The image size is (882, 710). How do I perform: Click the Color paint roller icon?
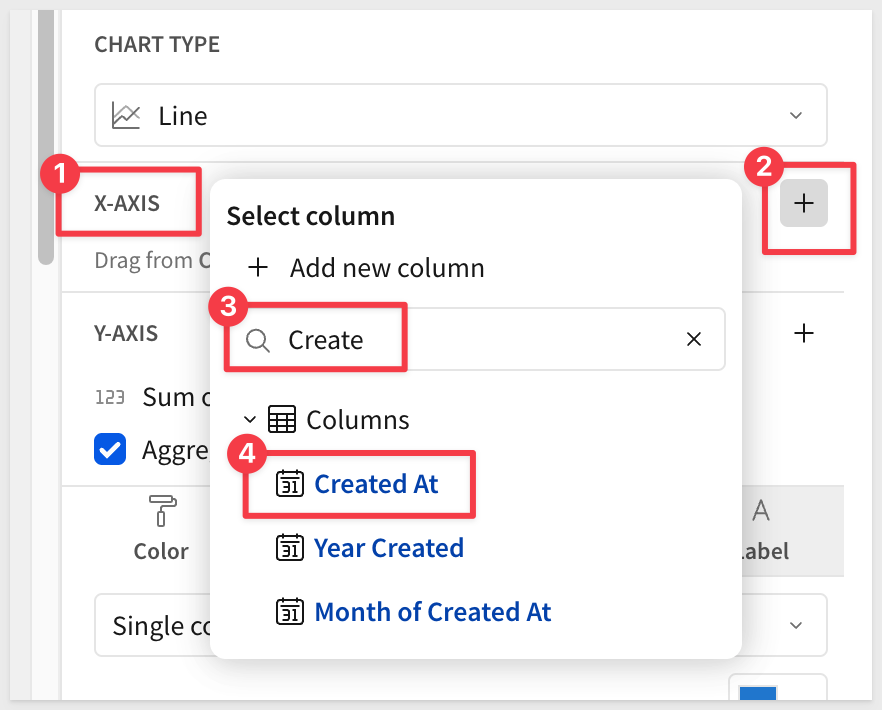coord(161,511)
